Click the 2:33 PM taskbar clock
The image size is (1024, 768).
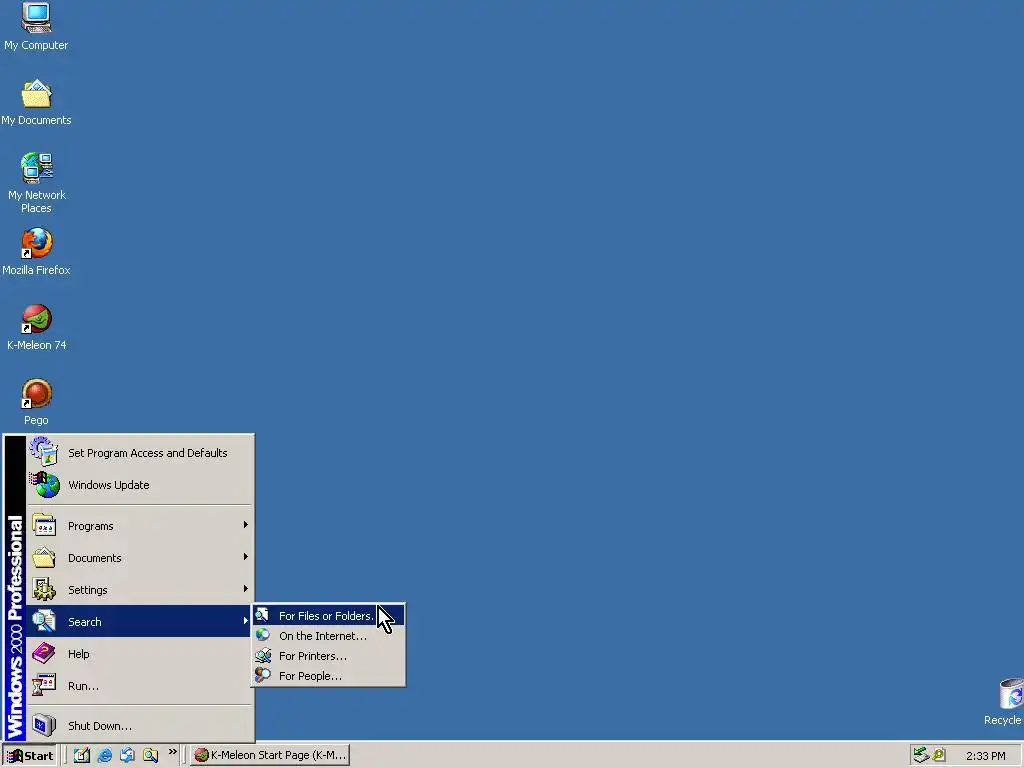pos(985,756)
